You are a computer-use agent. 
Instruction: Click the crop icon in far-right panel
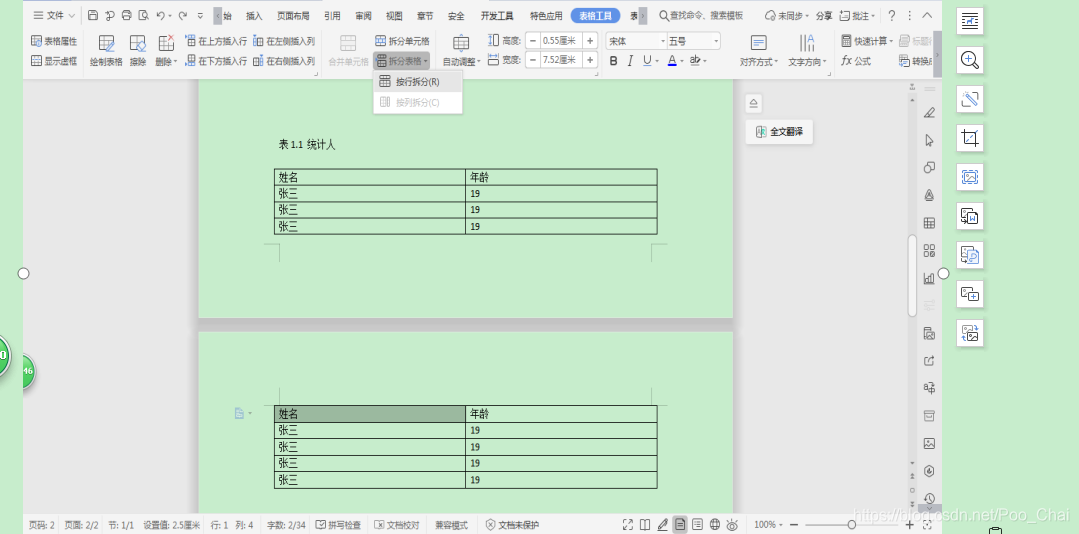970,138
